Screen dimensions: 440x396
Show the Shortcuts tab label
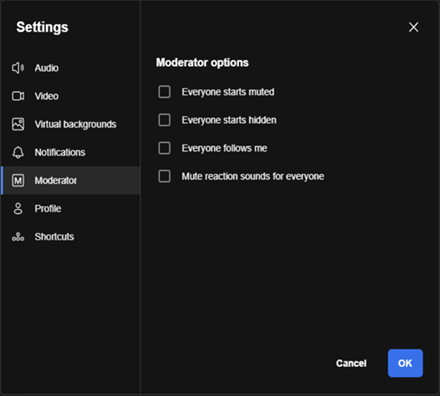(54, 237)
